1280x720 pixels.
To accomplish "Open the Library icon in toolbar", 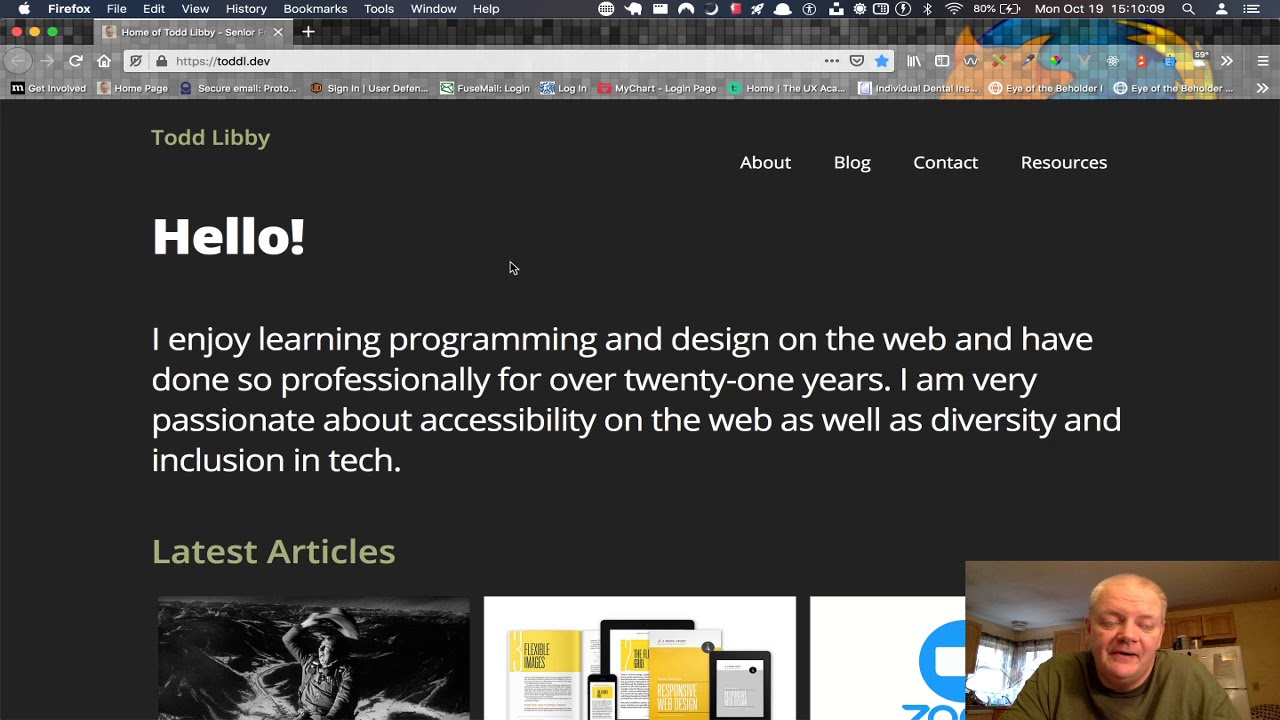I will tap(914, 61).
